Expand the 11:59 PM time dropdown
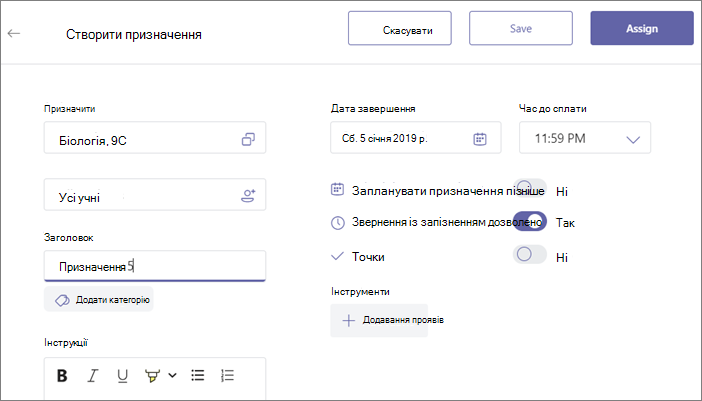Viewport: 702px width, 401px height. click(585, 137)
